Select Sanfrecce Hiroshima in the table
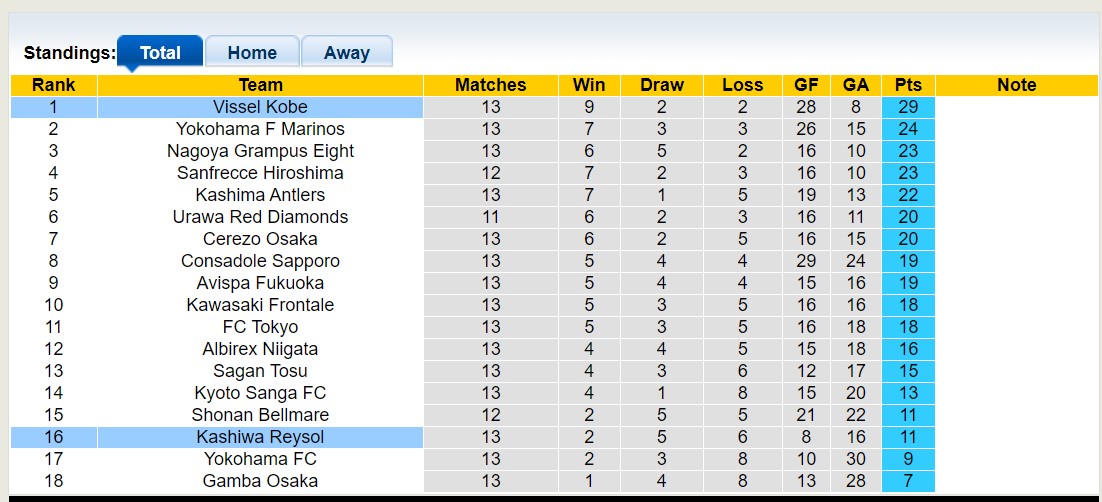 coord(260,173)
